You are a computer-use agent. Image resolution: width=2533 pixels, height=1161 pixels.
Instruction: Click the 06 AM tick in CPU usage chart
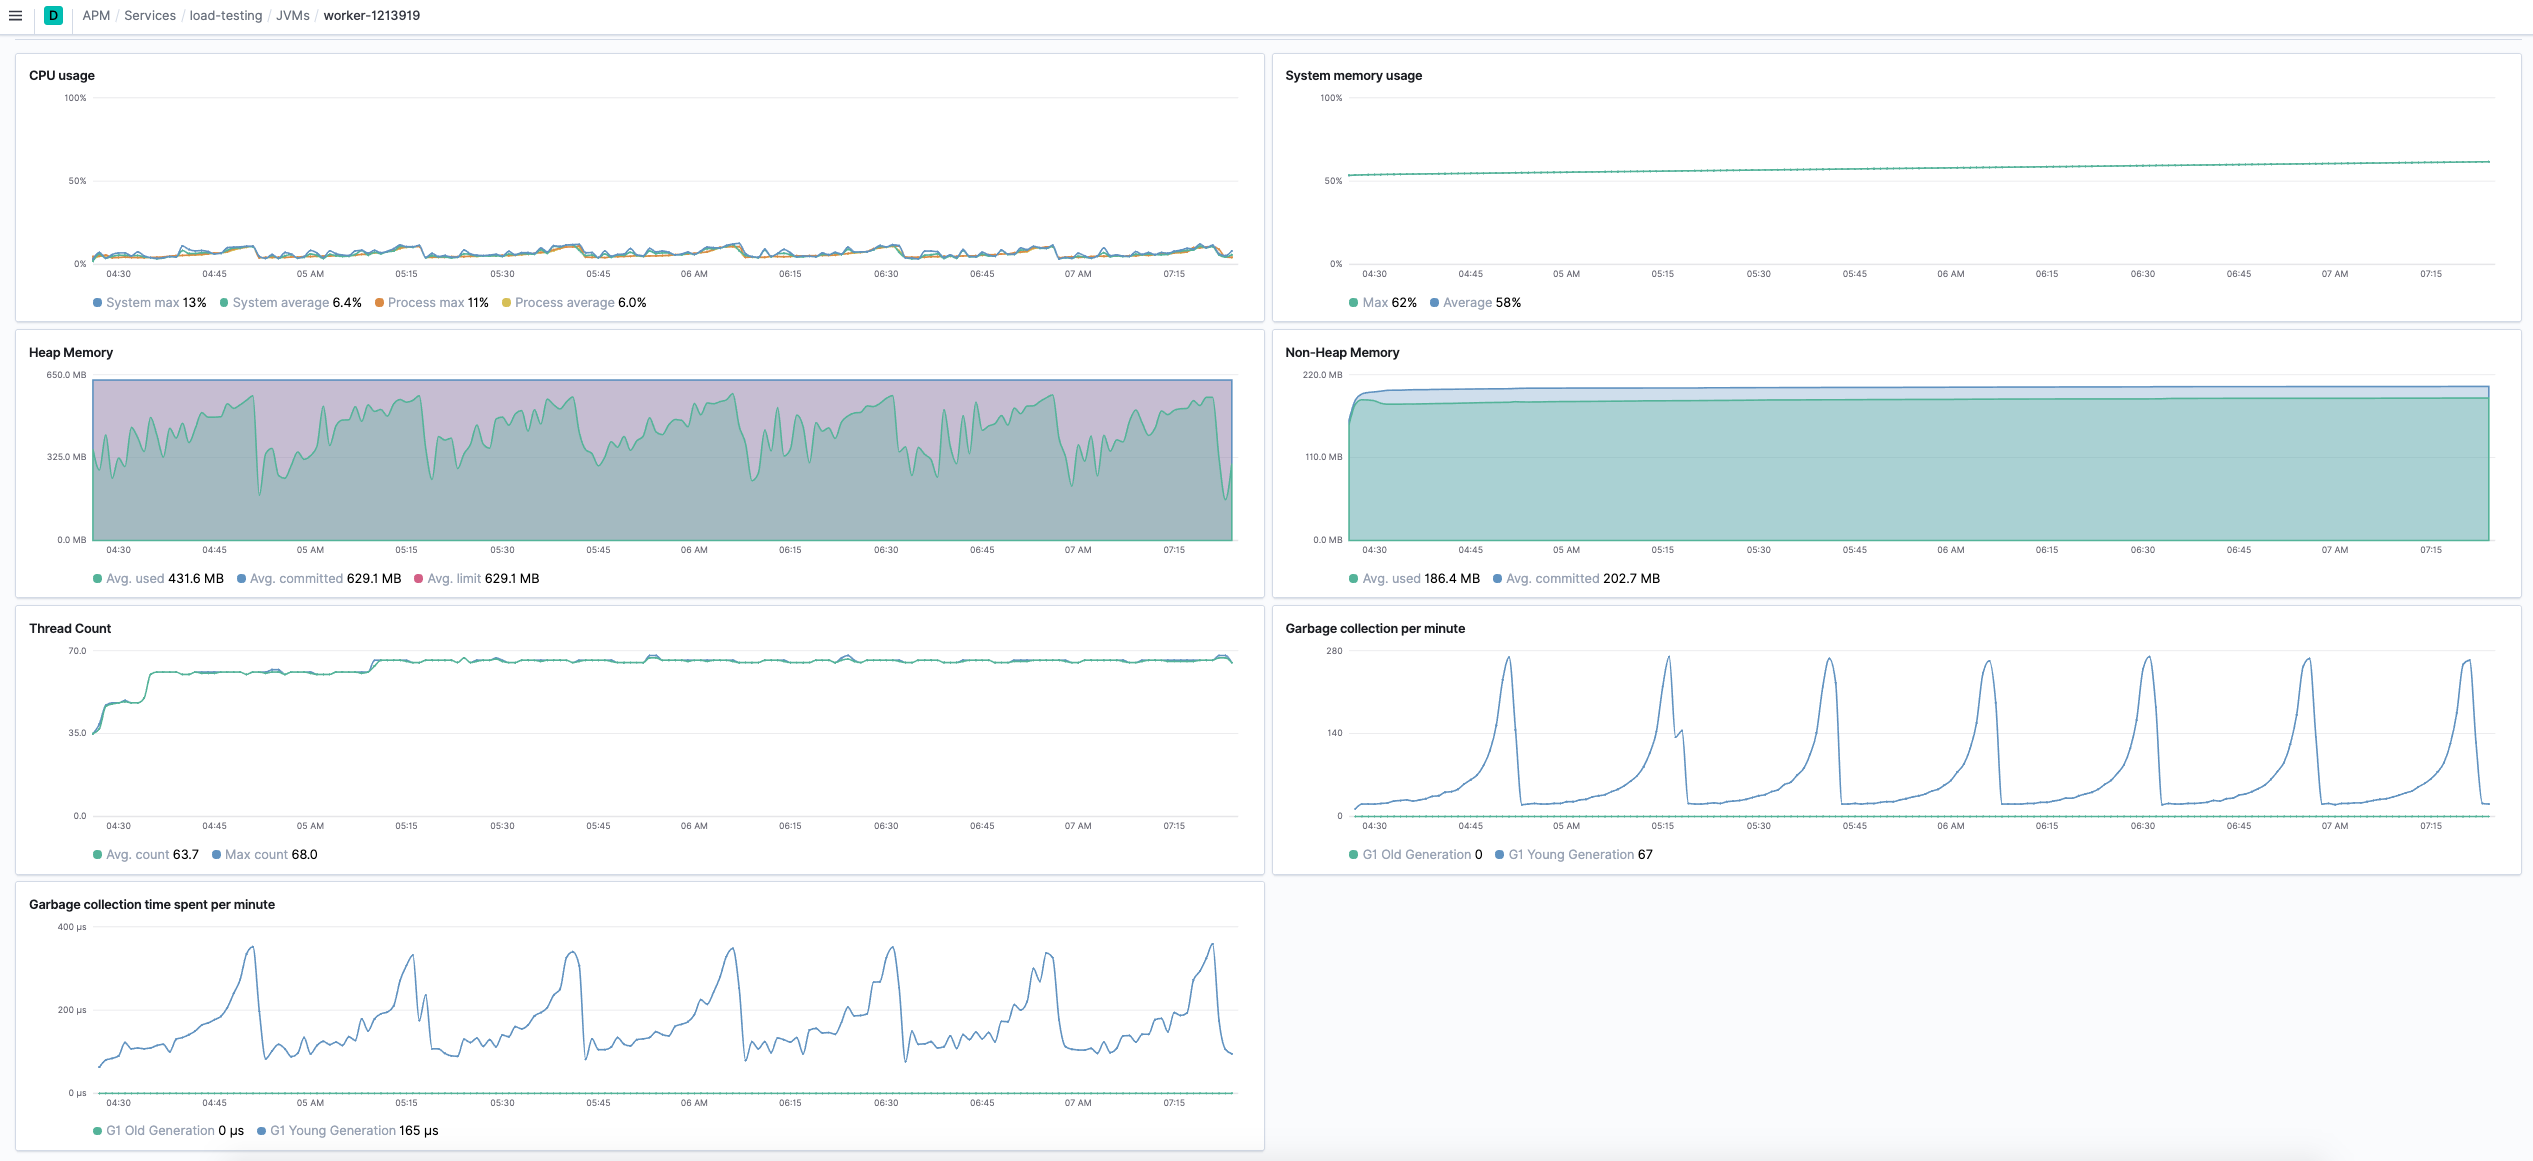(x=694, y=274)
